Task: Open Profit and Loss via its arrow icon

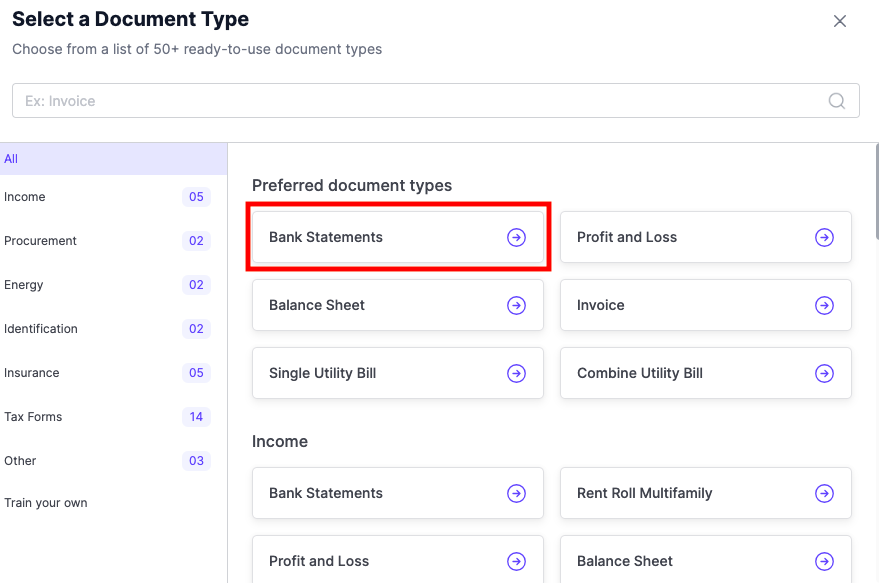Action: (x=824, y=237)
